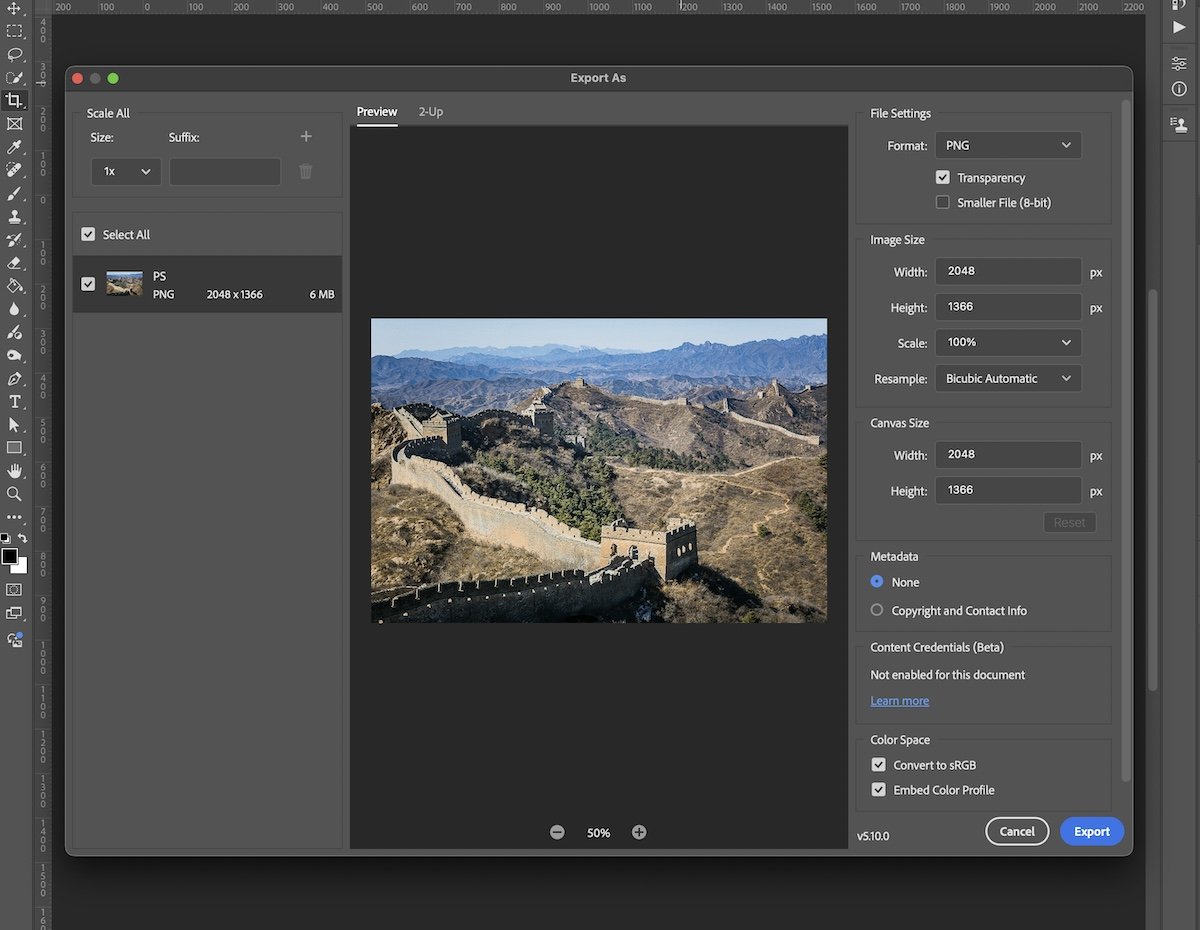Screen dimensions: 1200x930
Task: Select the Crop tool
Action: tap(15, 100)
